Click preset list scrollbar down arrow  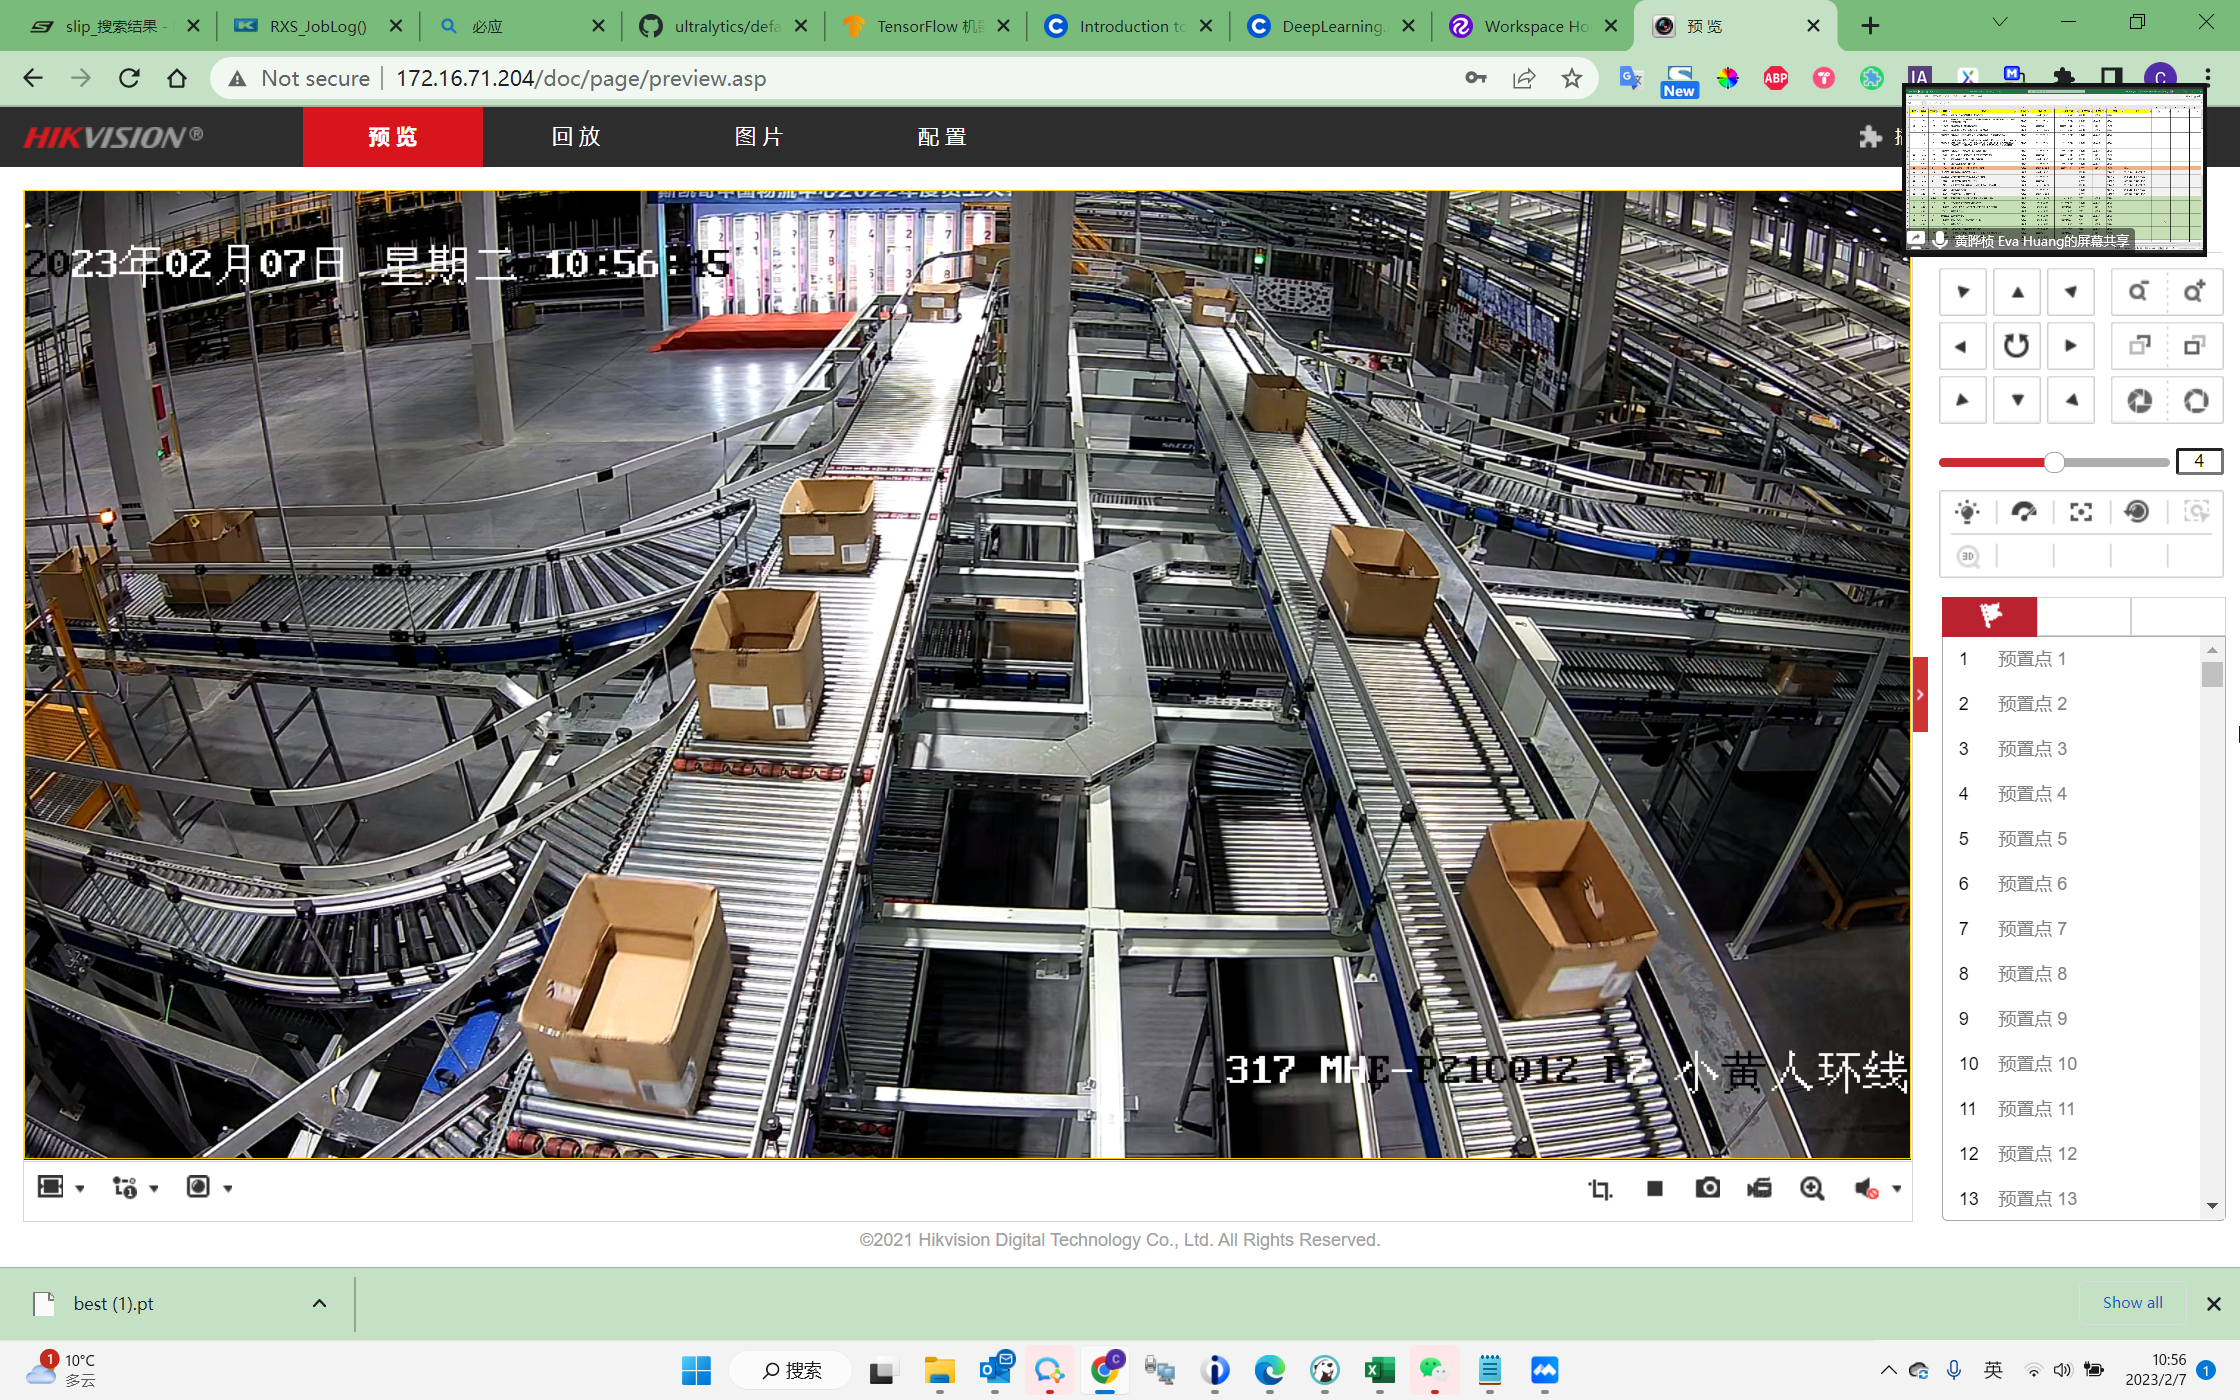point(2212,1206)
